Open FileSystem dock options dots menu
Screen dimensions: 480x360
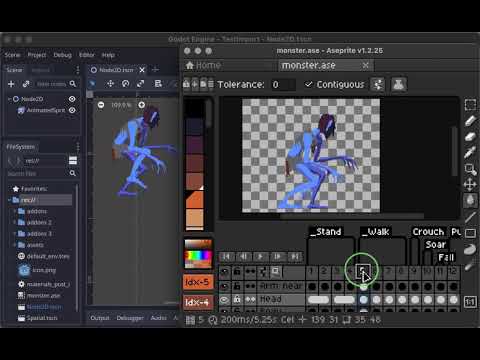coord(78,147)
